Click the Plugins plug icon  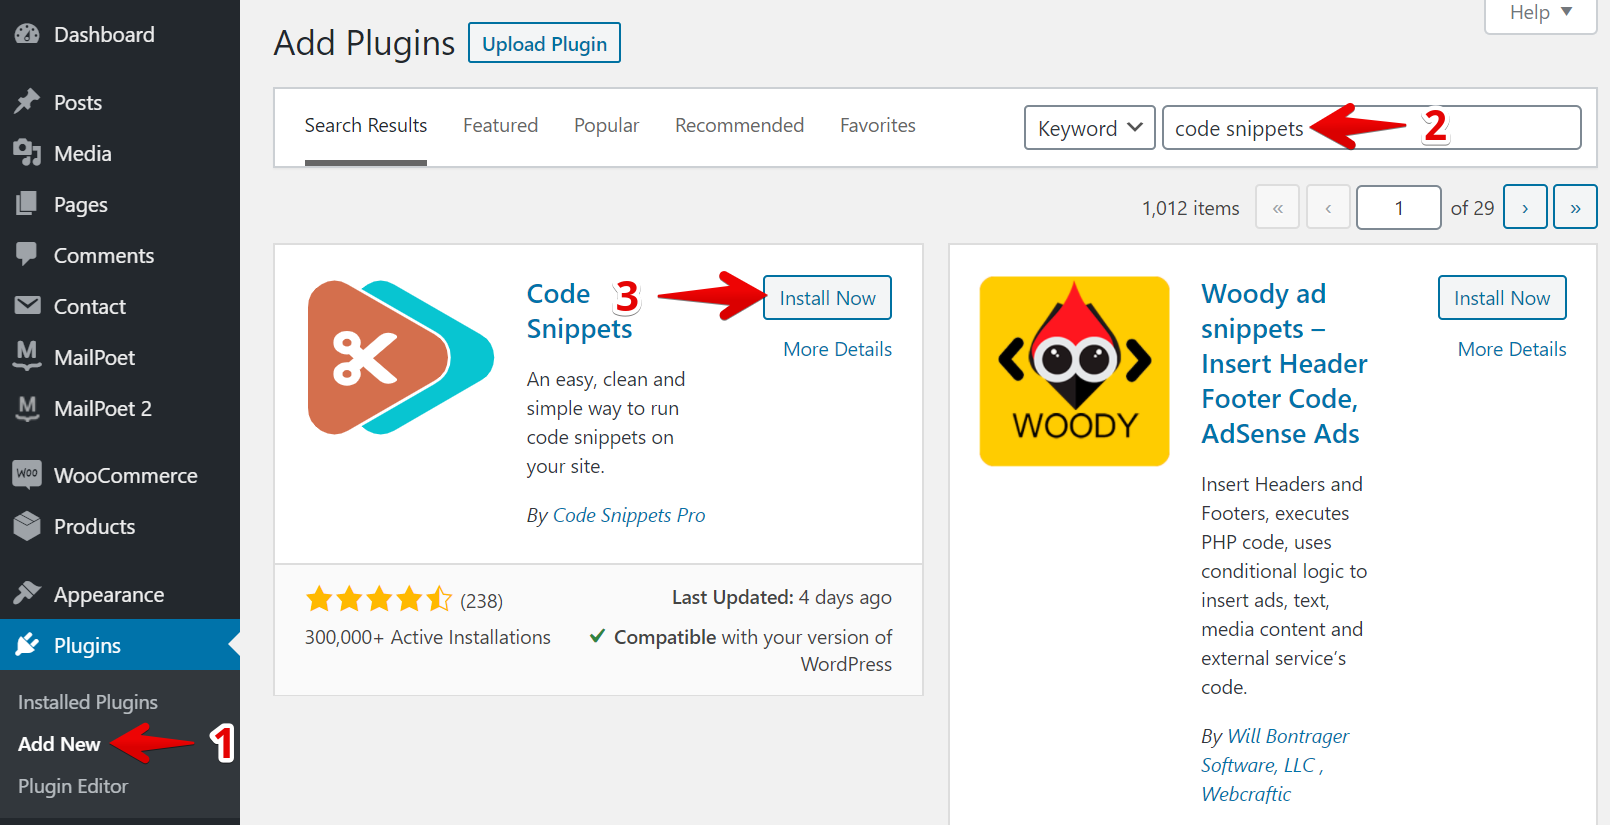click(27, 644)
